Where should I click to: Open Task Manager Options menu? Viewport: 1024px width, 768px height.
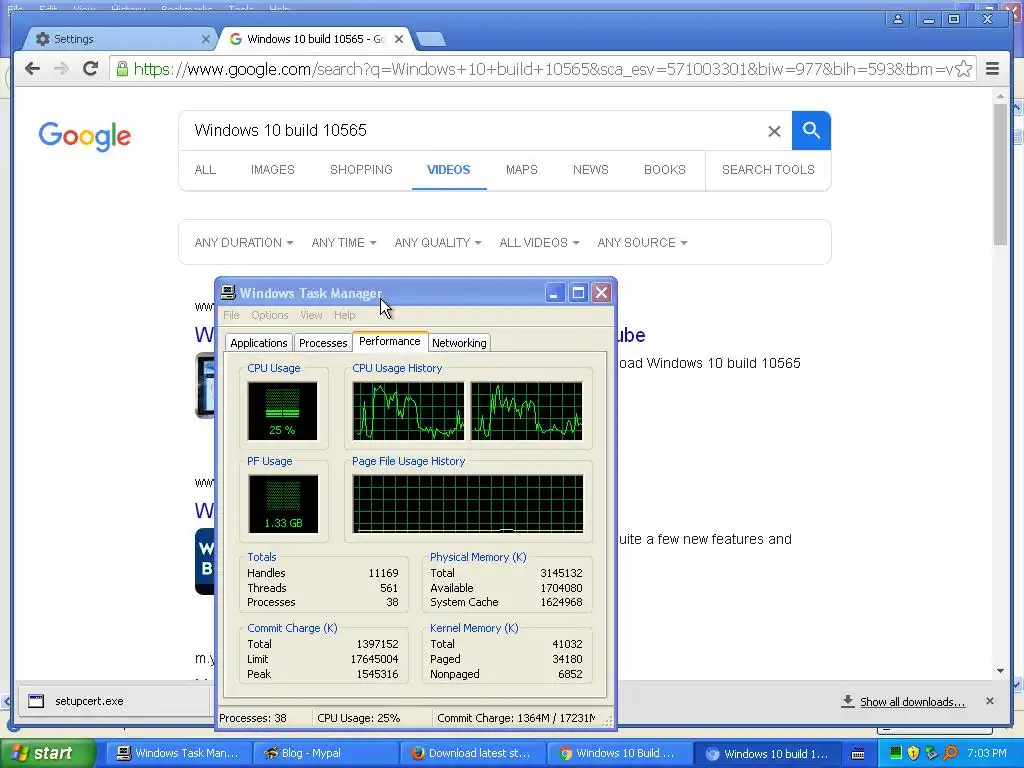point(270,315)
